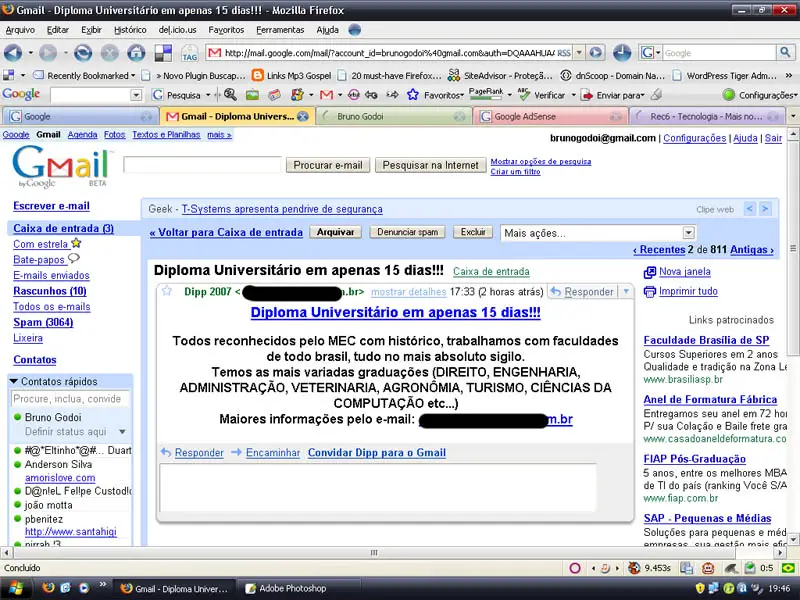The width and height of the screenshot is (800, 600).
Task: Click the Arquivar button
Action: click(335, 232)
